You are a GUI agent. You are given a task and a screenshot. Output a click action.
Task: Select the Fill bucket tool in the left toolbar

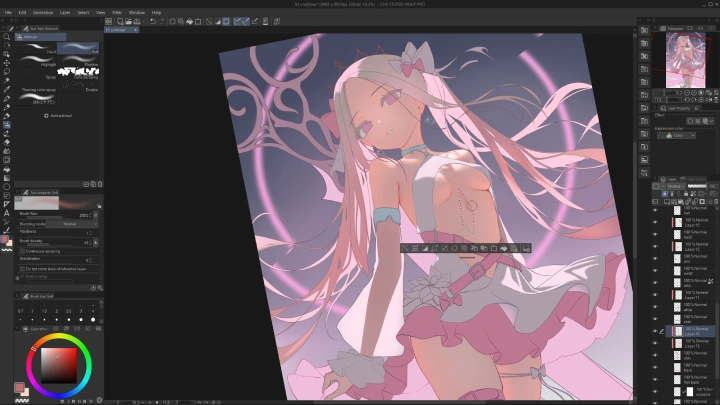tap(6, 169)
